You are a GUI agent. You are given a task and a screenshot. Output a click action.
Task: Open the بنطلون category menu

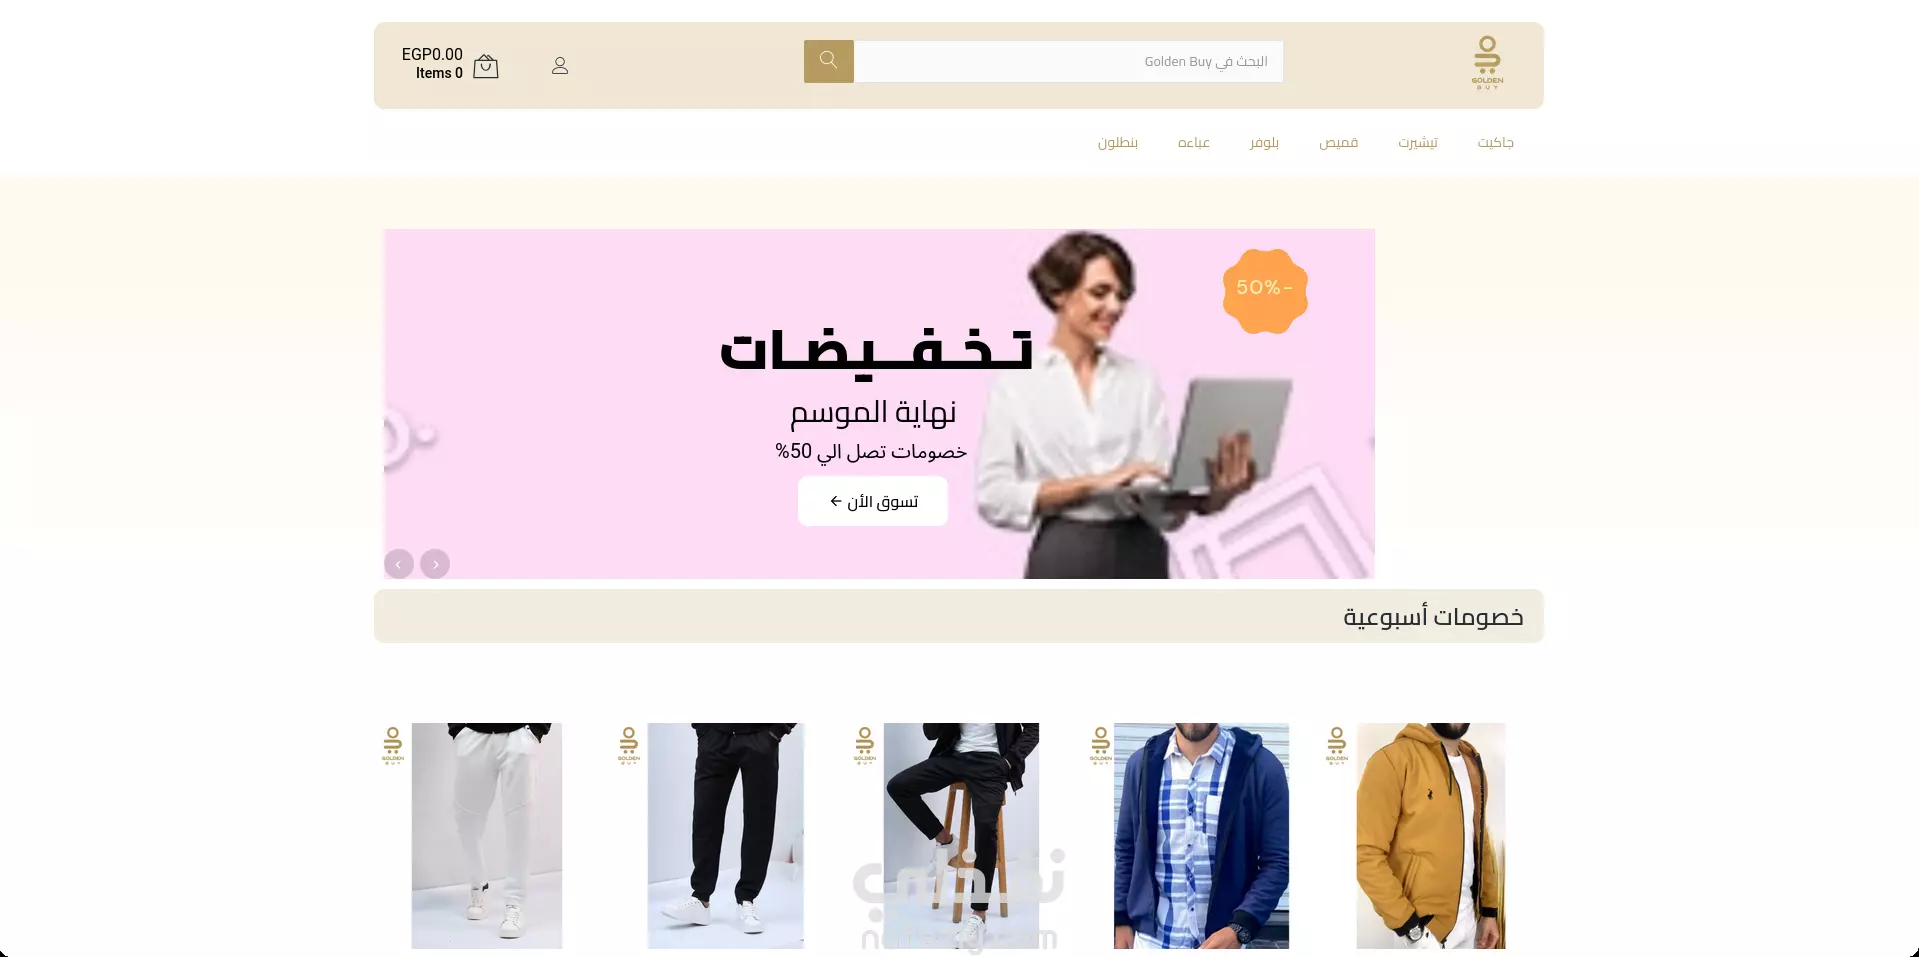pos(1117,143)
